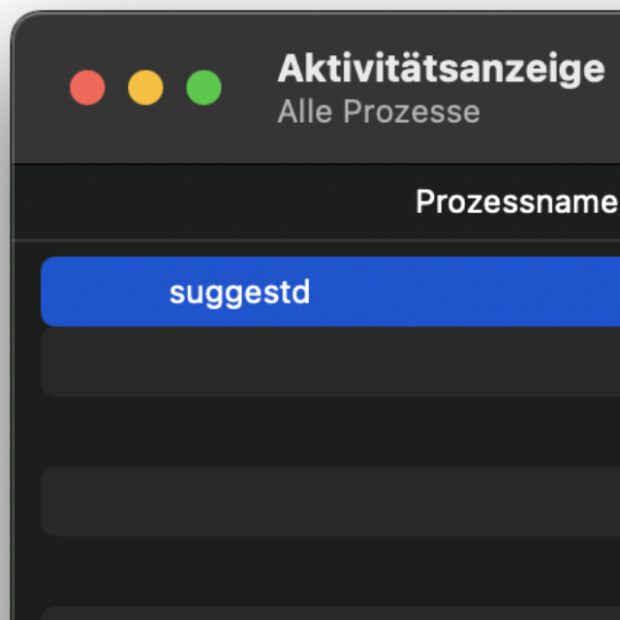620x620 pixels.
Task: Click title bar area below Alle Prozesse
Action: click(x=378, y=145)
